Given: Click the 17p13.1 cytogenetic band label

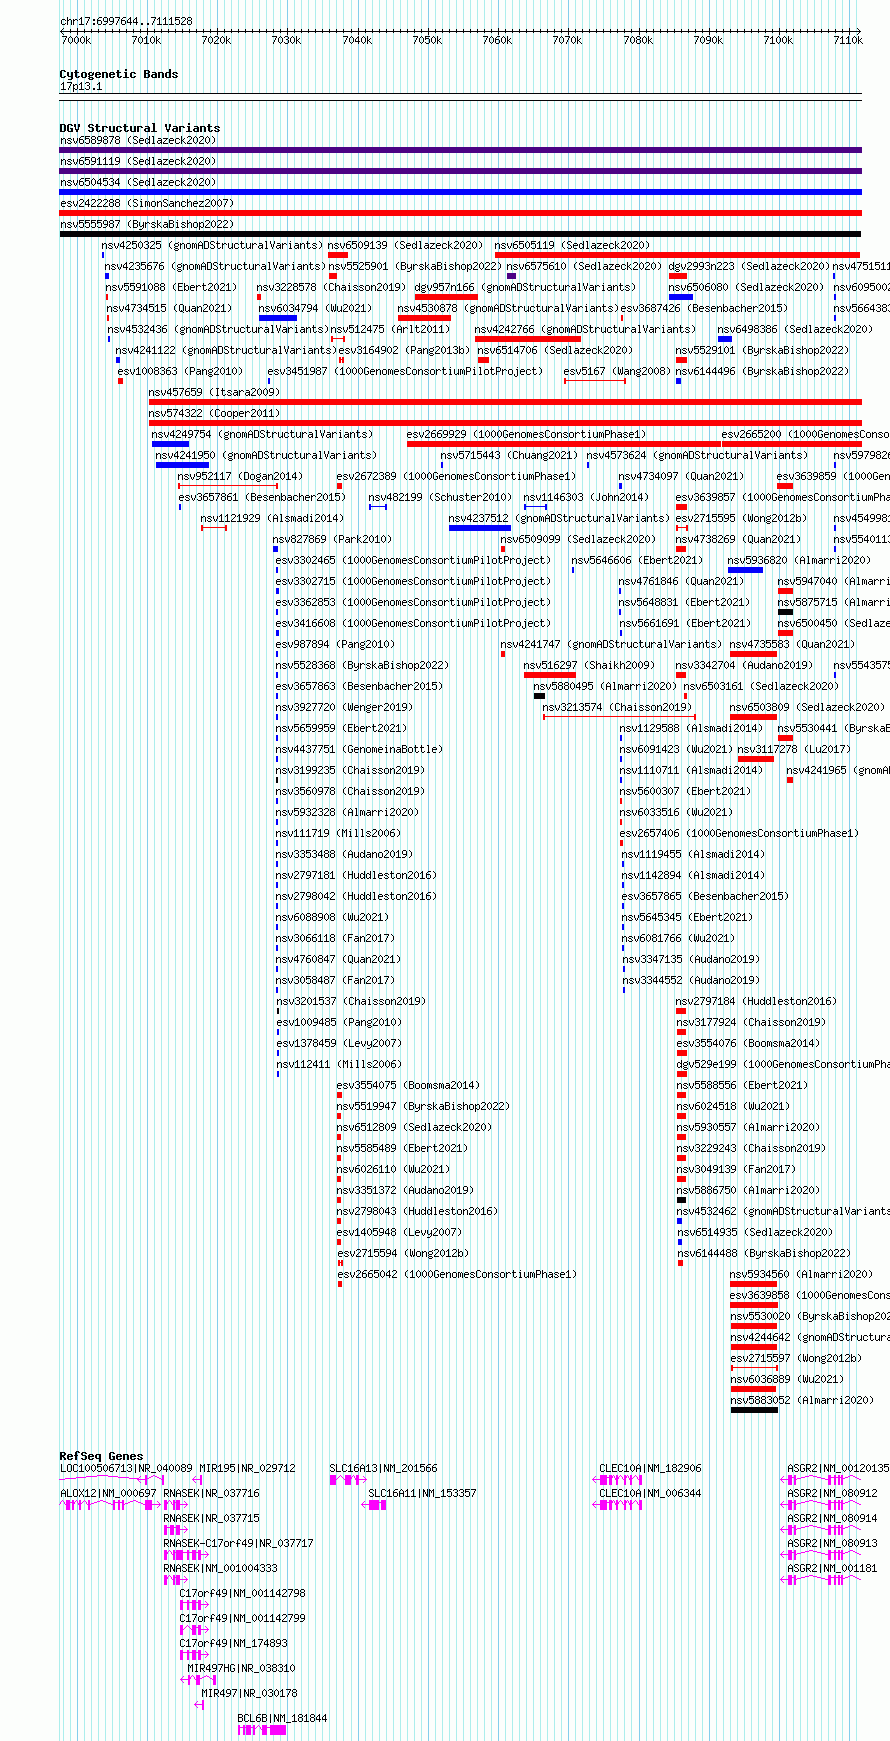Looking at the screenshot, I should pyautogui.click(x=81, y=86).
